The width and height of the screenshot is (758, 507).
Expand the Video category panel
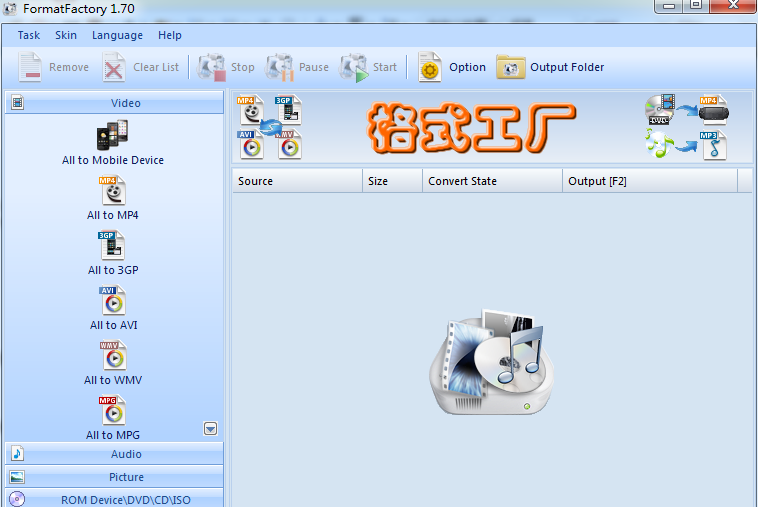pos(114,102)
